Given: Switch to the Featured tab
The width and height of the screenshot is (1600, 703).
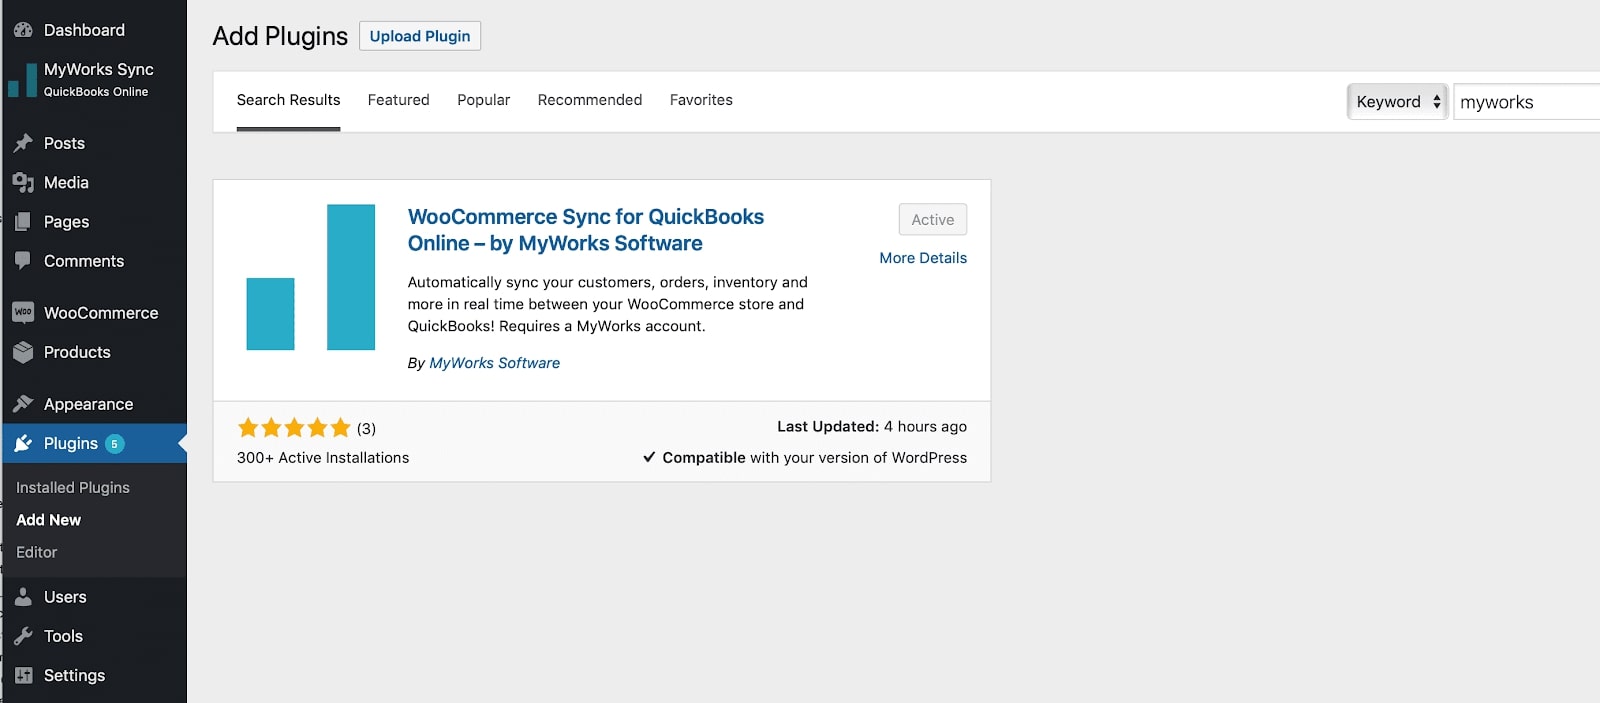Looking at the screenshot, I should point(398,100).
